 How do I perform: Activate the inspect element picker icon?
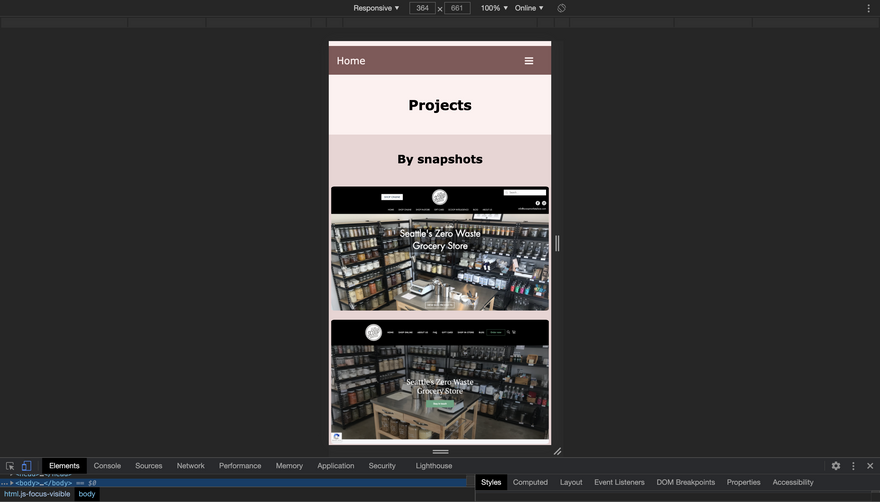(x=10, y=466)
